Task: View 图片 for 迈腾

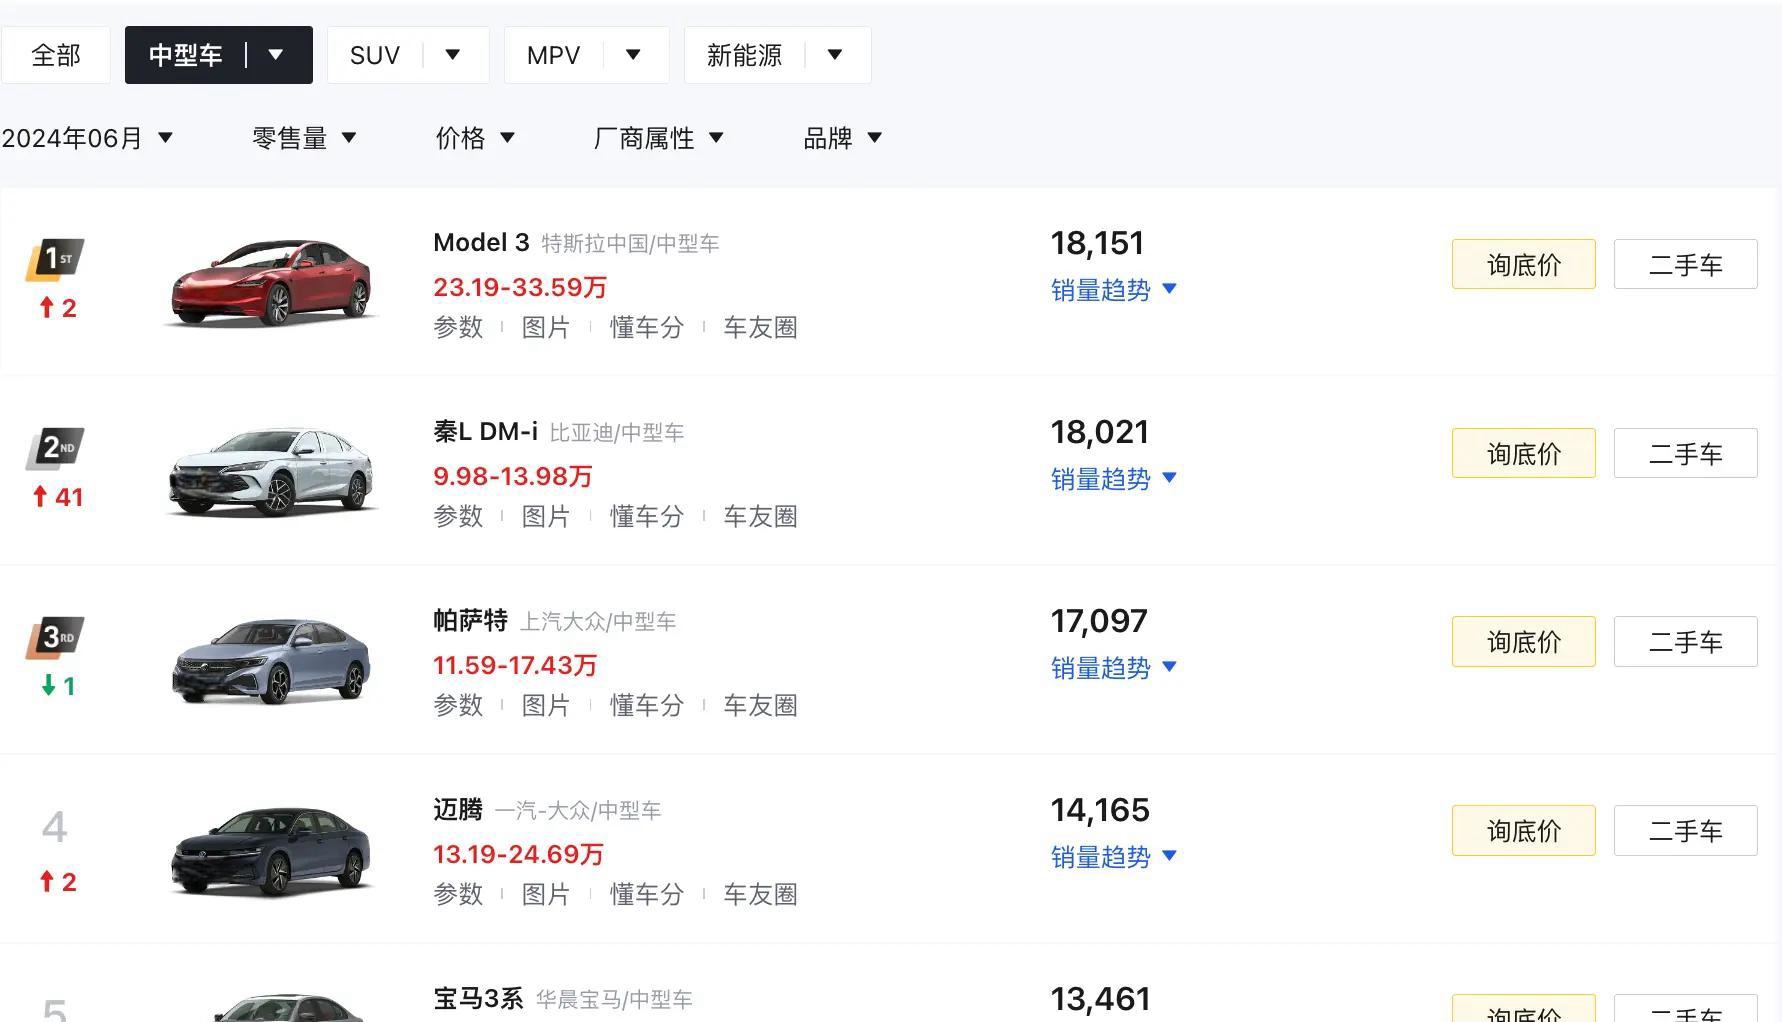Action: click(546, 894)
